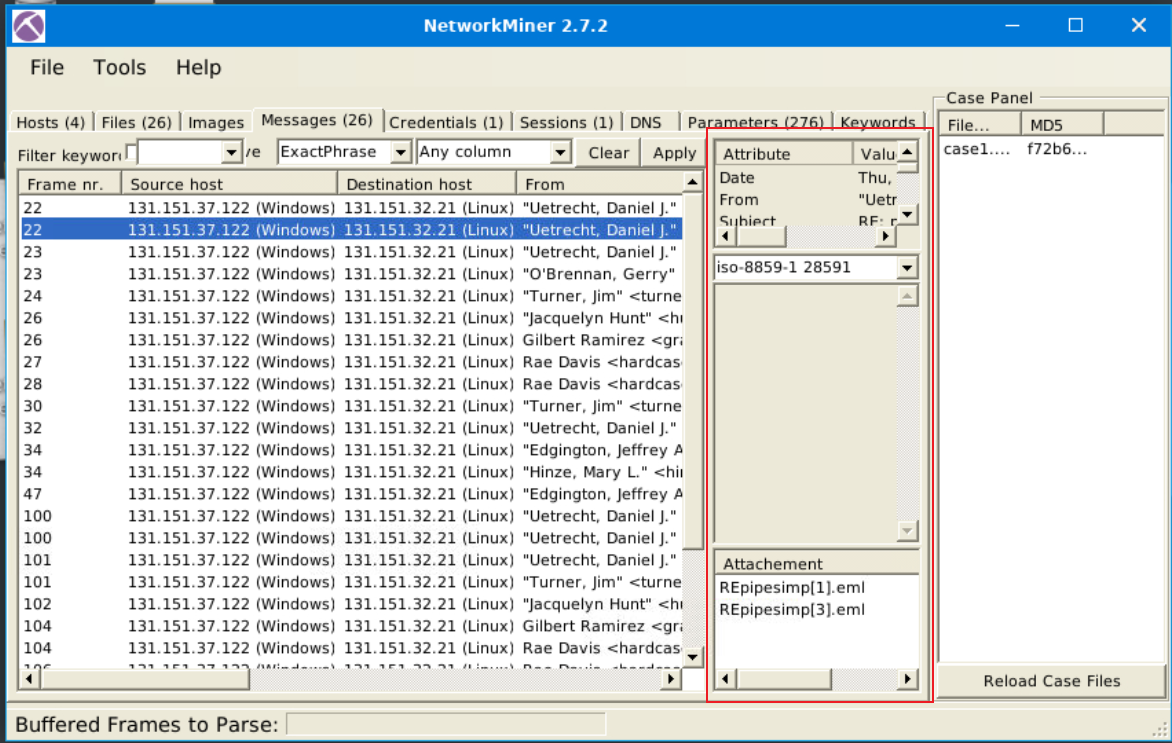Click the Attribute column header
Screen dimensions: 1172x743
(784, 154)
